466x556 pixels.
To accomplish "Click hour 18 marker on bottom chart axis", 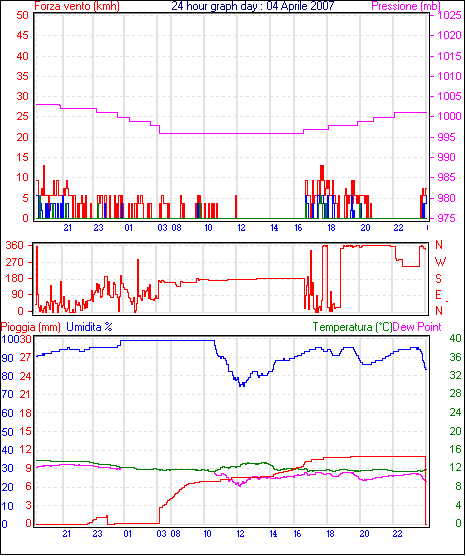I will point(330,534).
